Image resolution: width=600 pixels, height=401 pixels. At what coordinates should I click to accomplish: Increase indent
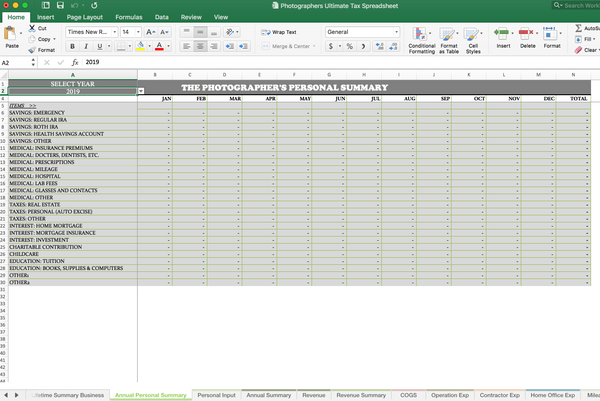(243, 46)
